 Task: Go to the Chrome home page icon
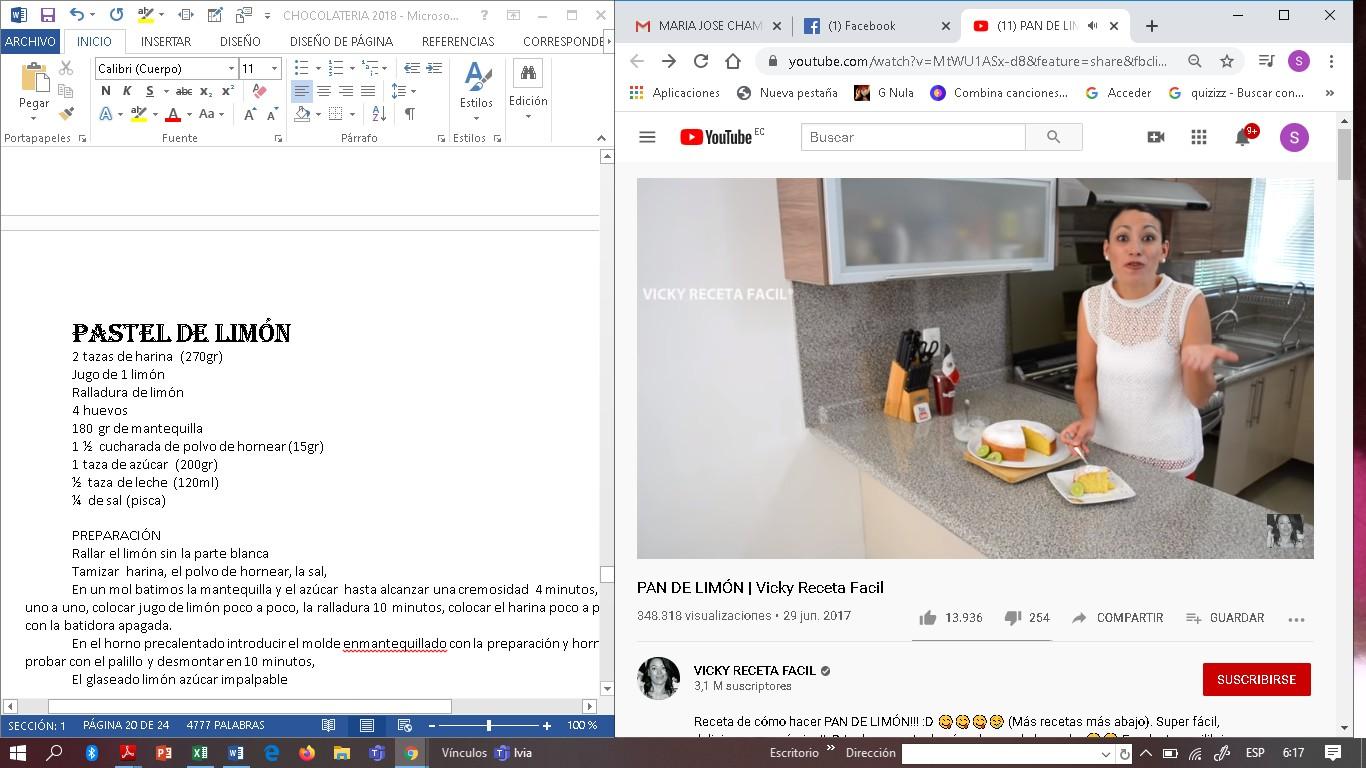[733, 61]
